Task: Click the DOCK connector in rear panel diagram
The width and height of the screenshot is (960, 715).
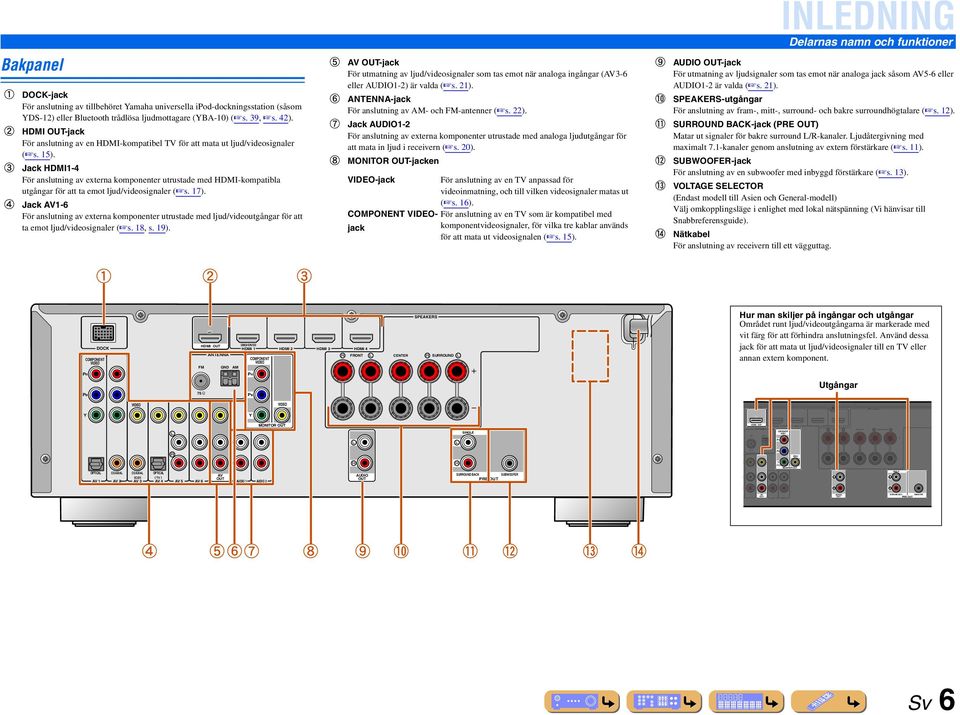Action: pyautogui.click(x=103, y=334)
